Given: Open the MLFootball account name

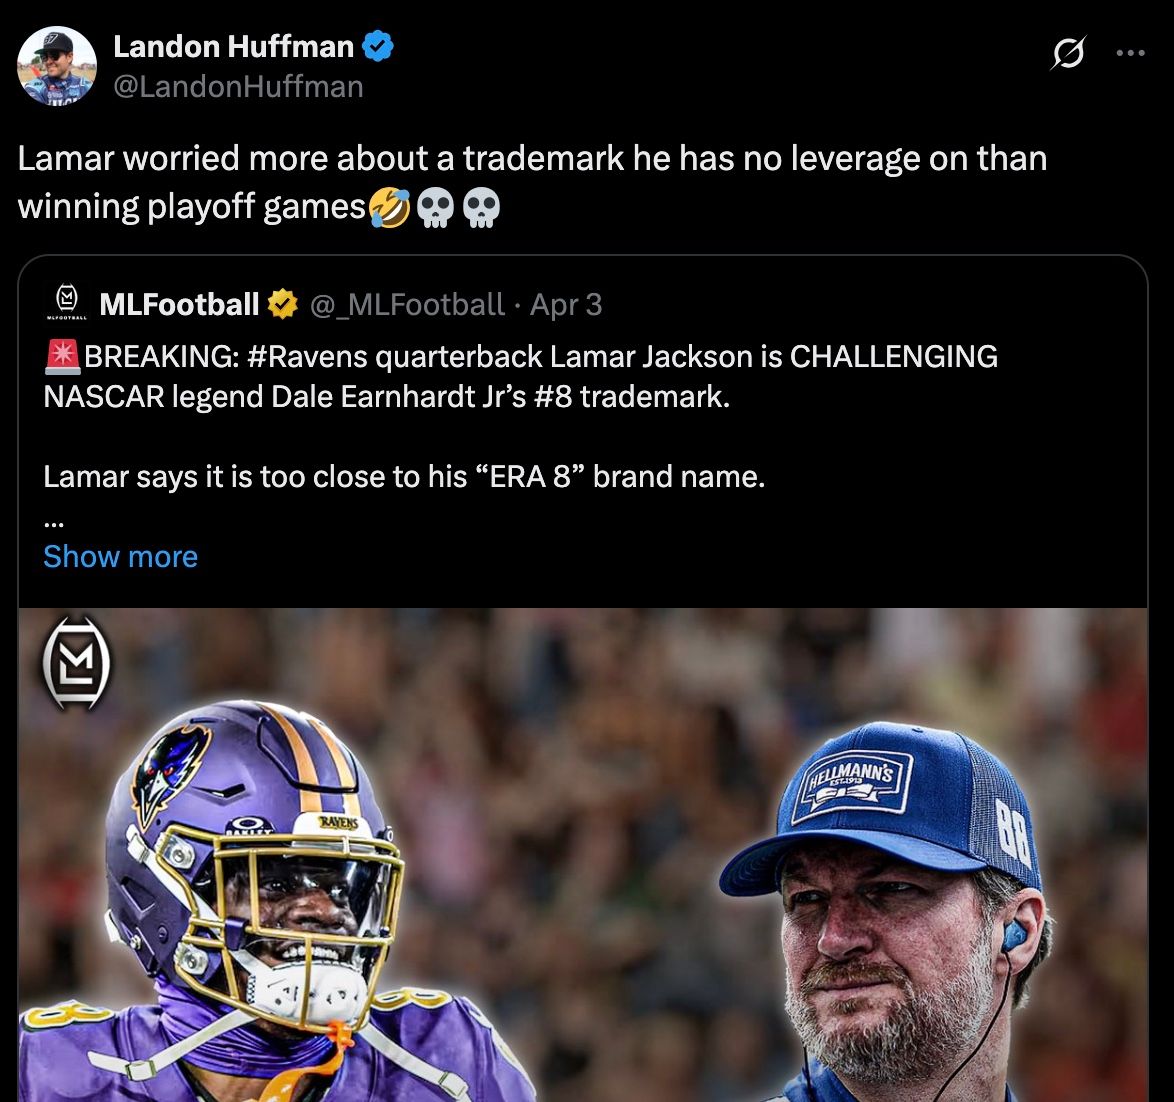Looking at the screenshot, I should 179,305.
